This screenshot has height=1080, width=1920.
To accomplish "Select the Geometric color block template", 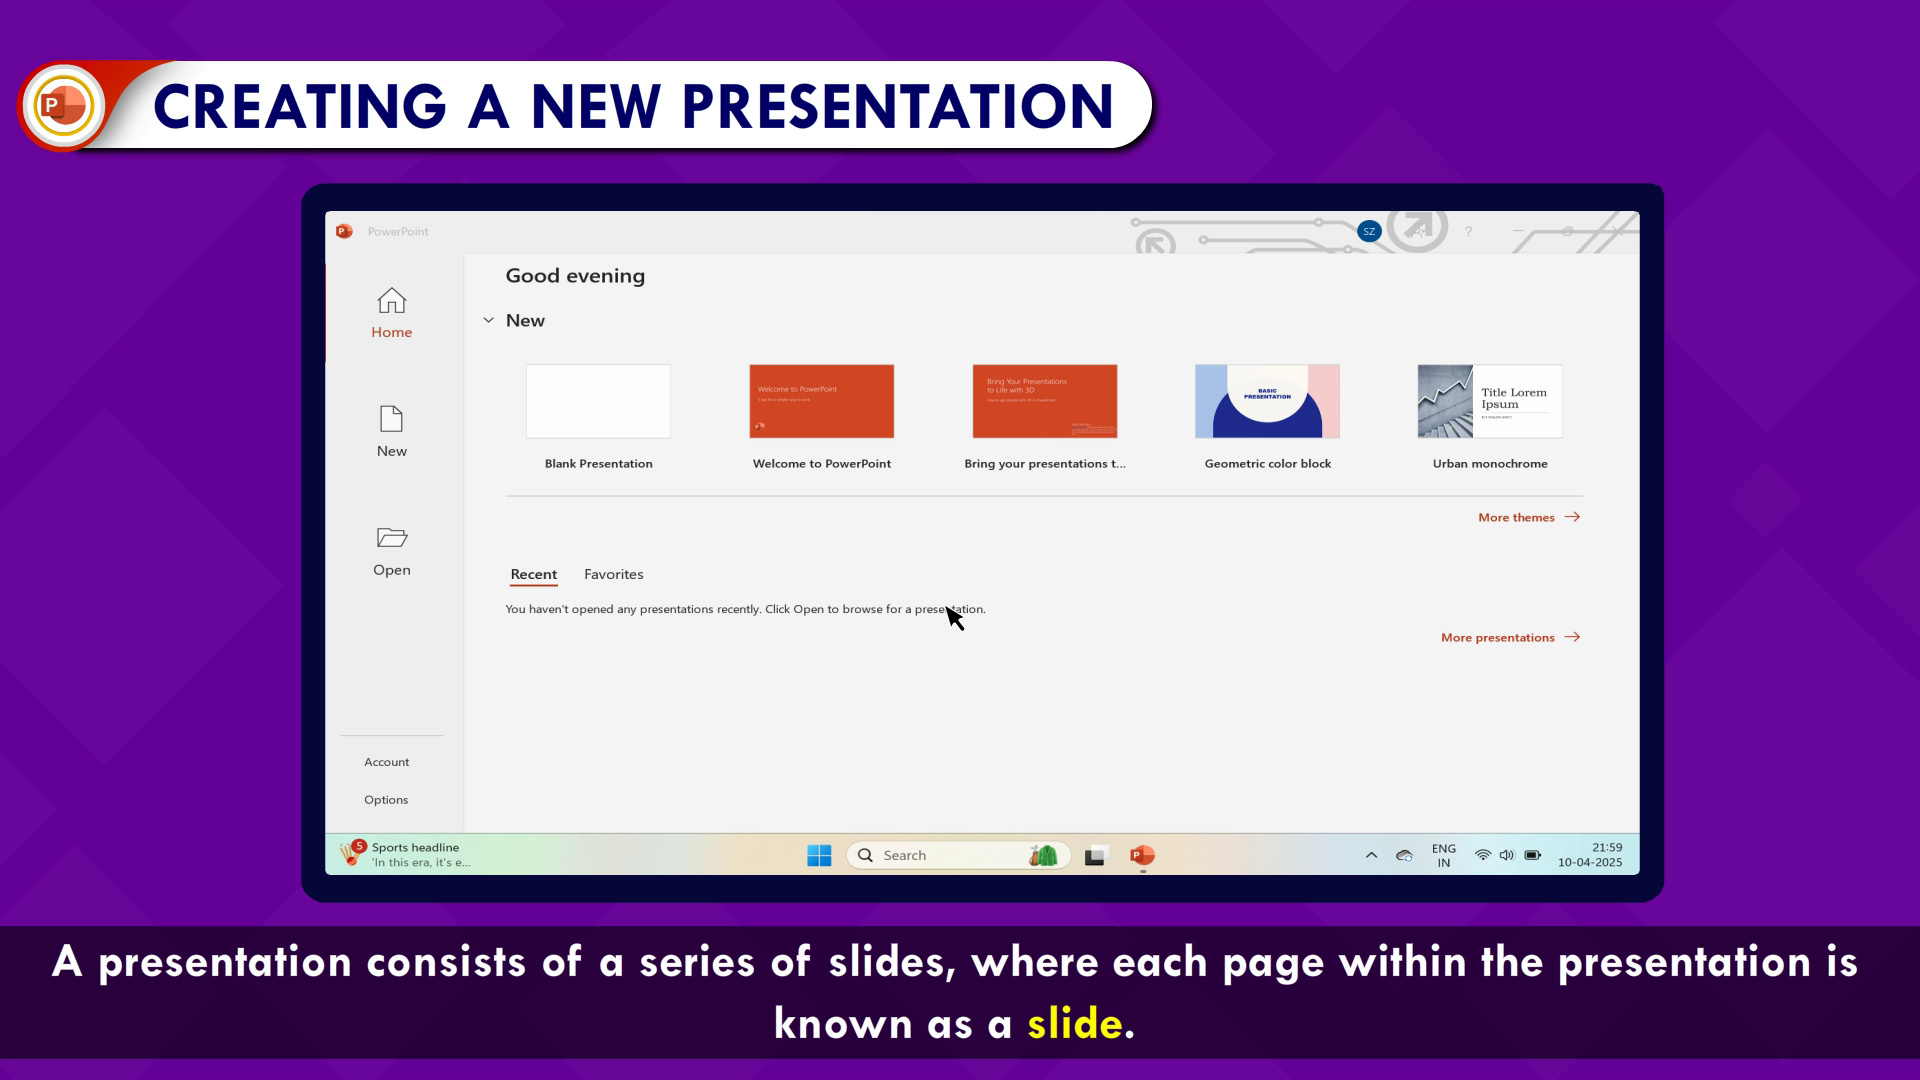I will 1267,401.
